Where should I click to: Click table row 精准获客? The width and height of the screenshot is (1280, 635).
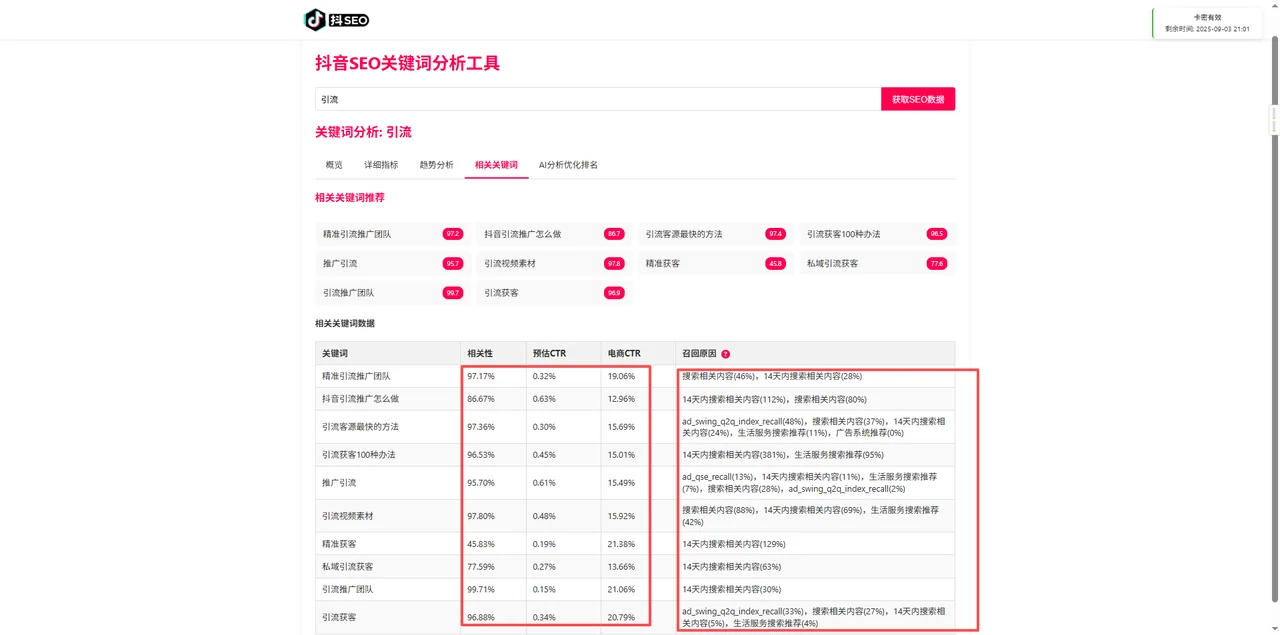point(635,544)
